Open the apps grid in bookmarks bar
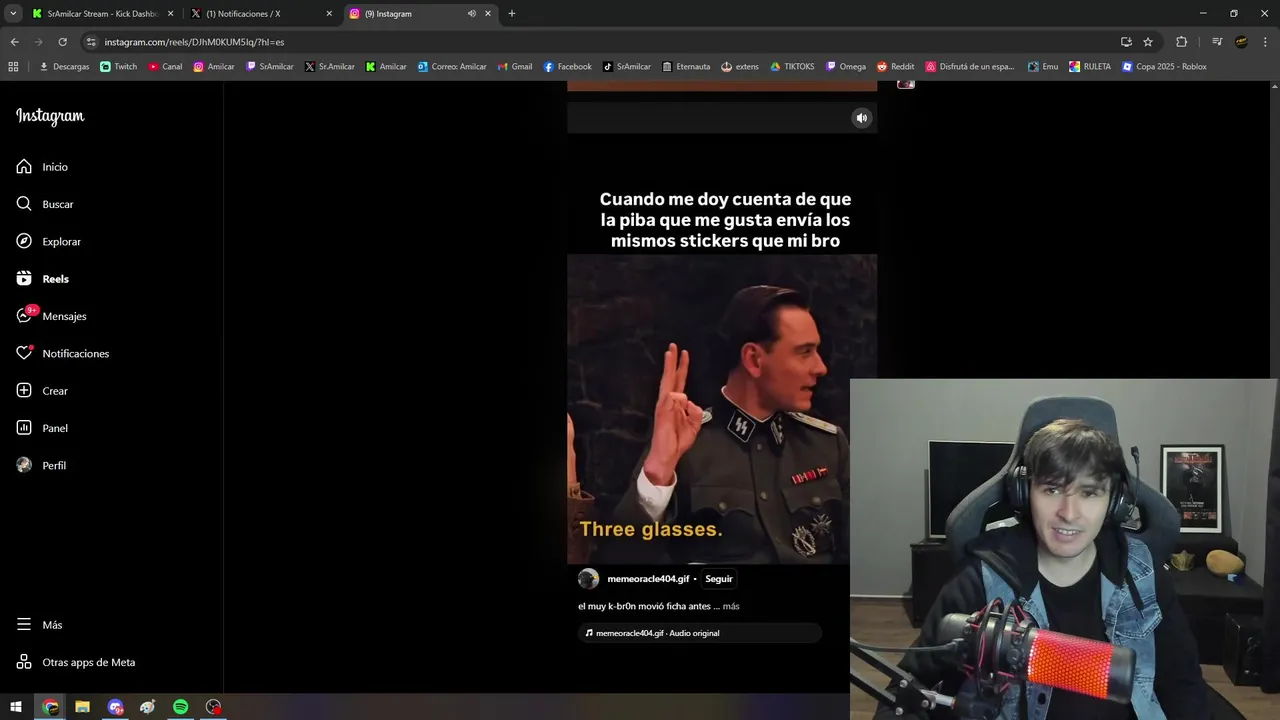The width and height of the screenshot is (1280, 720). click(x=13, y=67)
